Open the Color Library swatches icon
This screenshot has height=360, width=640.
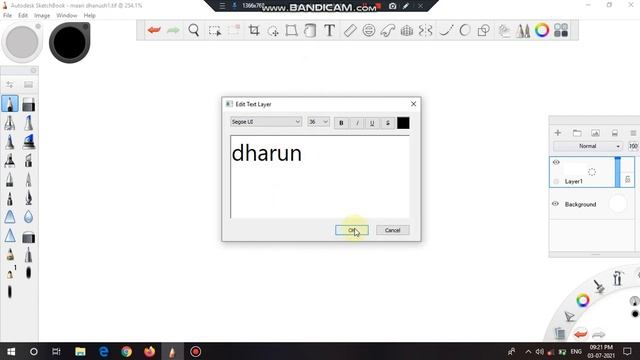561,30
